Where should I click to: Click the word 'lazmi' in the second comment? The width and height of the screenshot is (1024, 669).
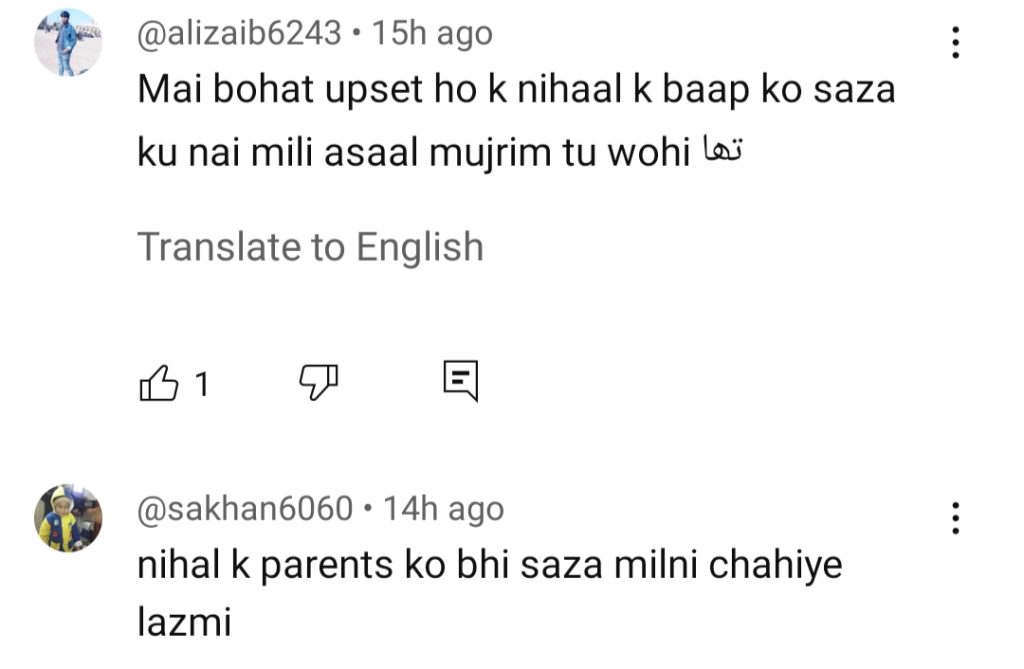point(184,621)
